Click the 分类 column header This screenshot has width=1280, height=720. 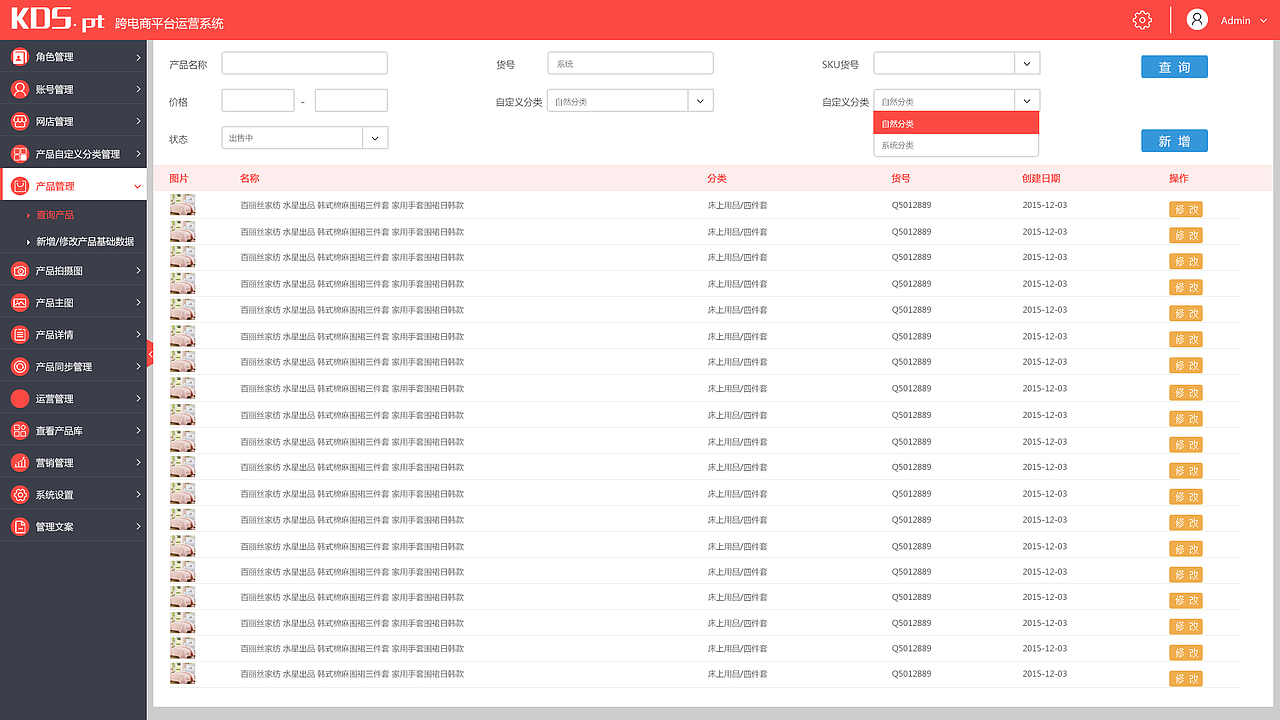tap(717, 178)
